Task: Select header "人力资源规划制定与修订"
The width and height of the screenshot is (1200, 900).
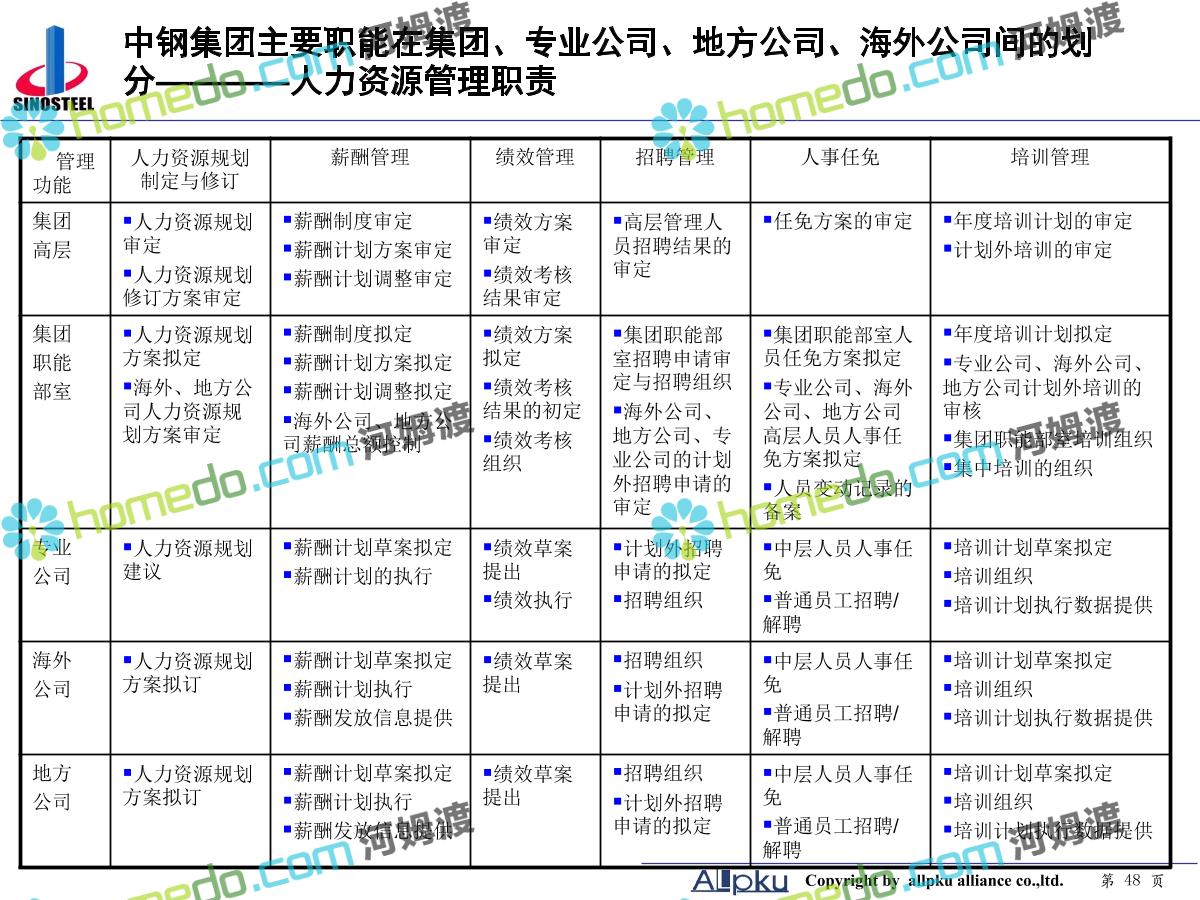Action: coord(190,169)
